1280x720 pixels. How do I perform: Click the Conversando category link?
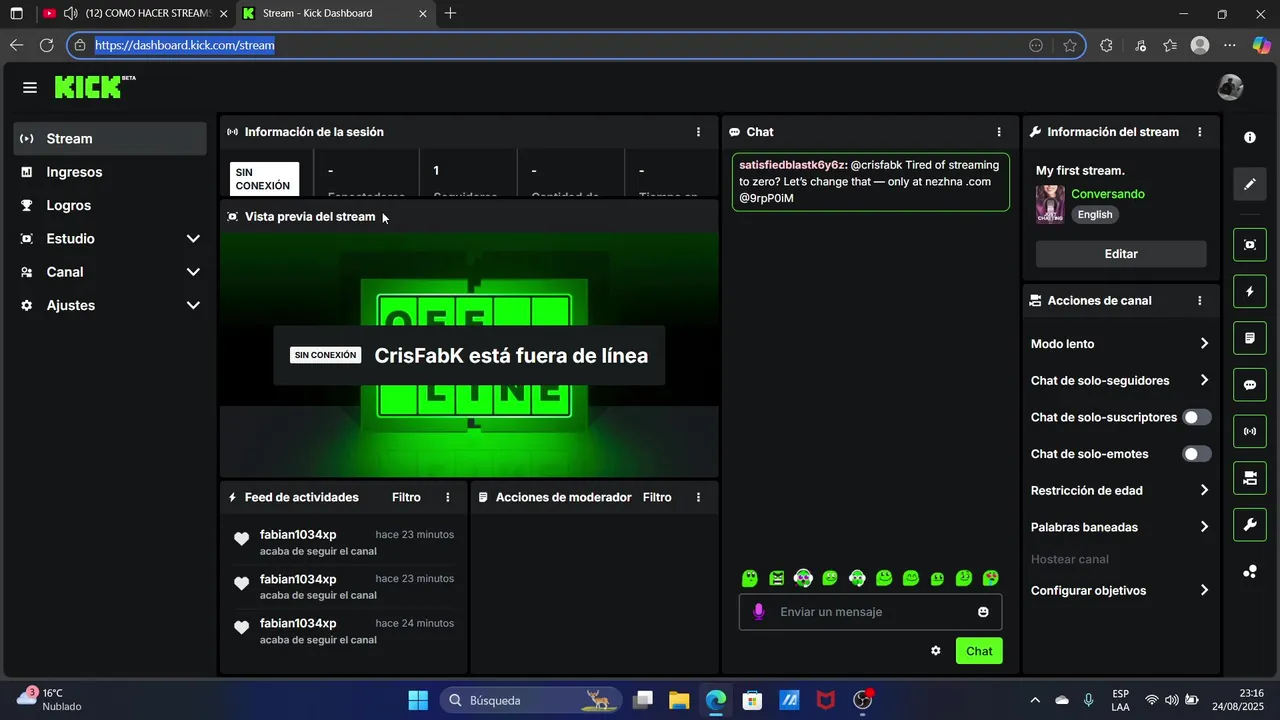pyautogui.click(x=1108, y=194)
